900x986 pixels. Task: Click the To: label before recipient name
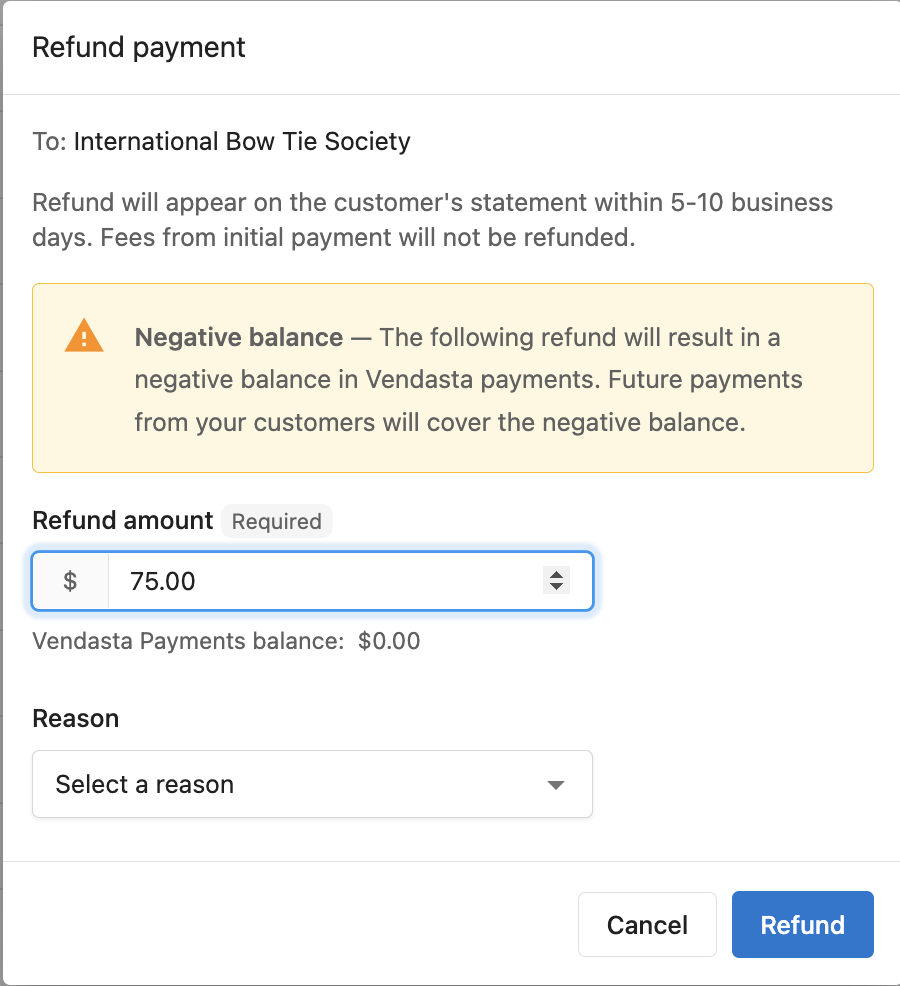click(x=50, y=141)
